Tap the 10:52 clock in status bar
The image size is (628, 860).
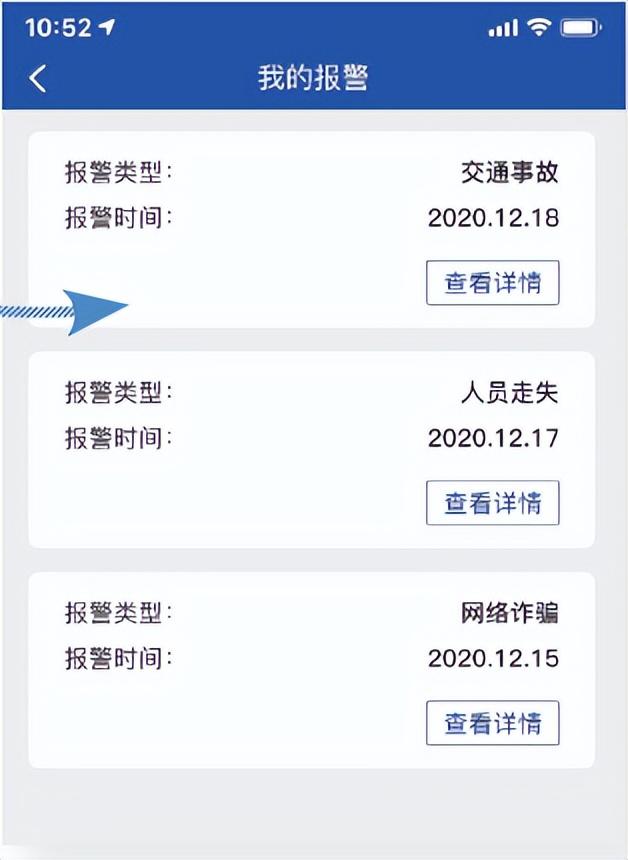[x=58, y=28]
